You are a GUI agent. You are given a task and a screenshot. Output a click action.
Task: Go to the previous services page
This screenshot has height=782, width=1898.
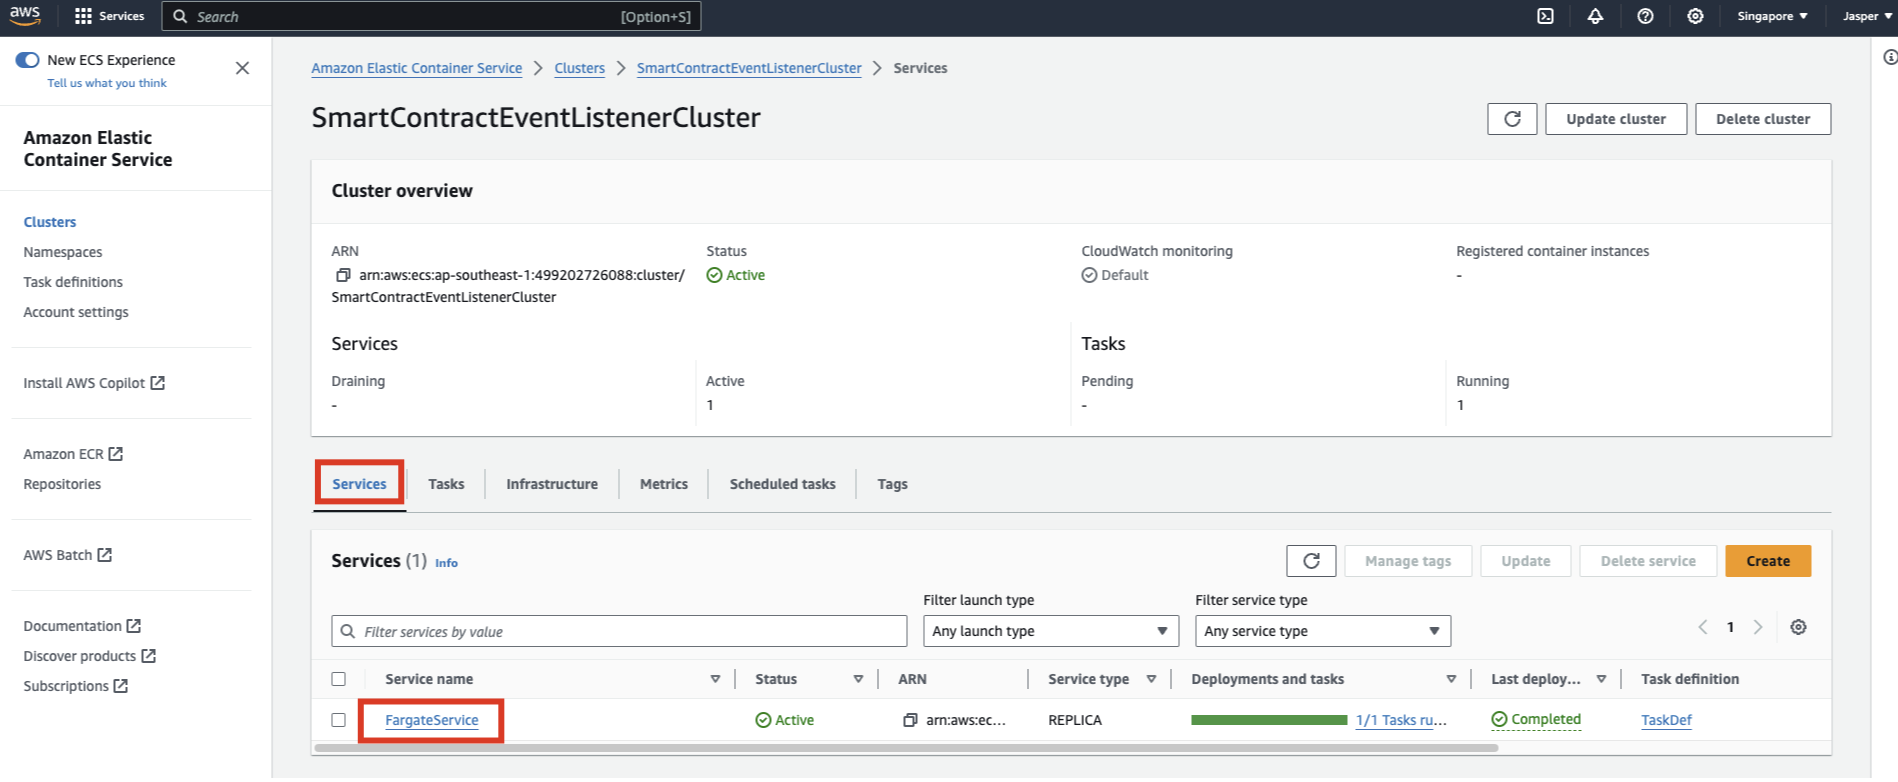pyautogui.click(x=1703, y=627)
